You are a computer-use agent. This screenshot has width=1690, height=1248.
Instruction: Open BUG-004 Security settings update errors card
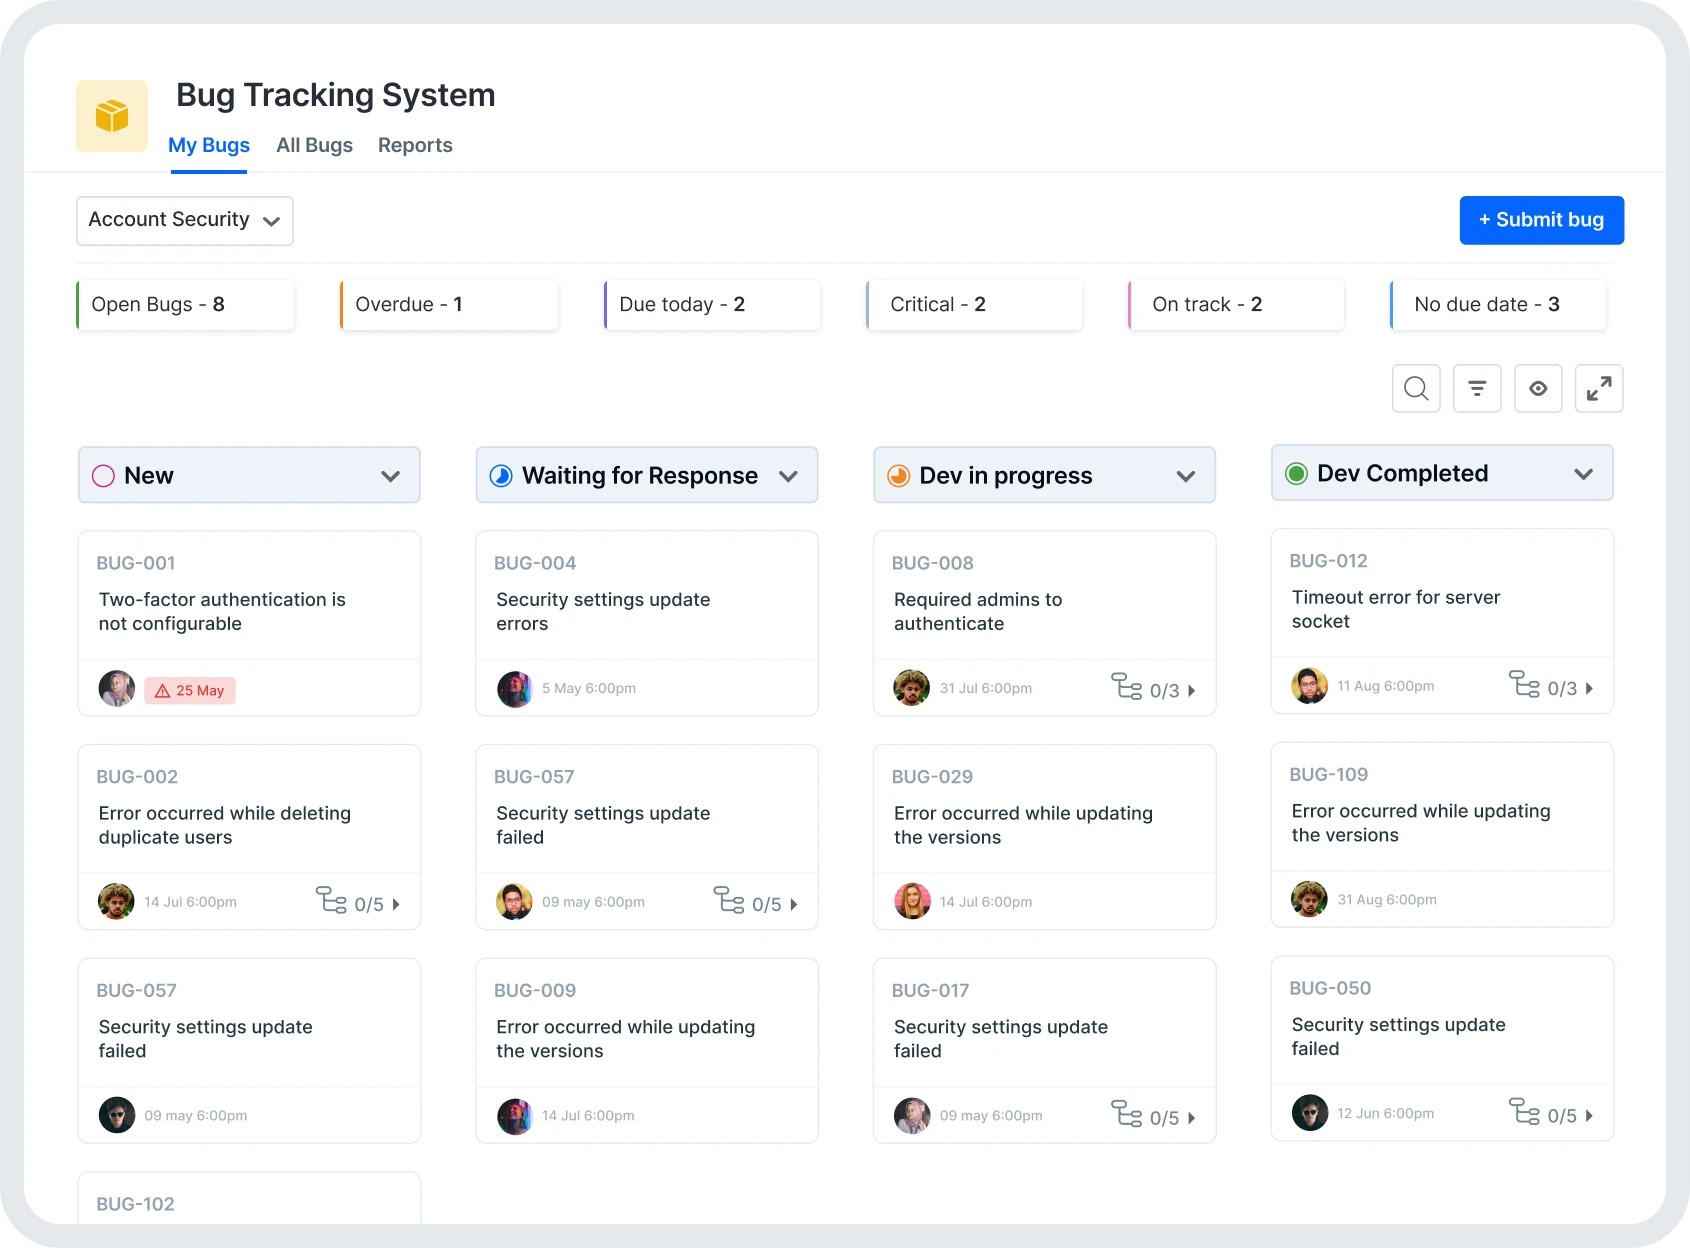646,611
